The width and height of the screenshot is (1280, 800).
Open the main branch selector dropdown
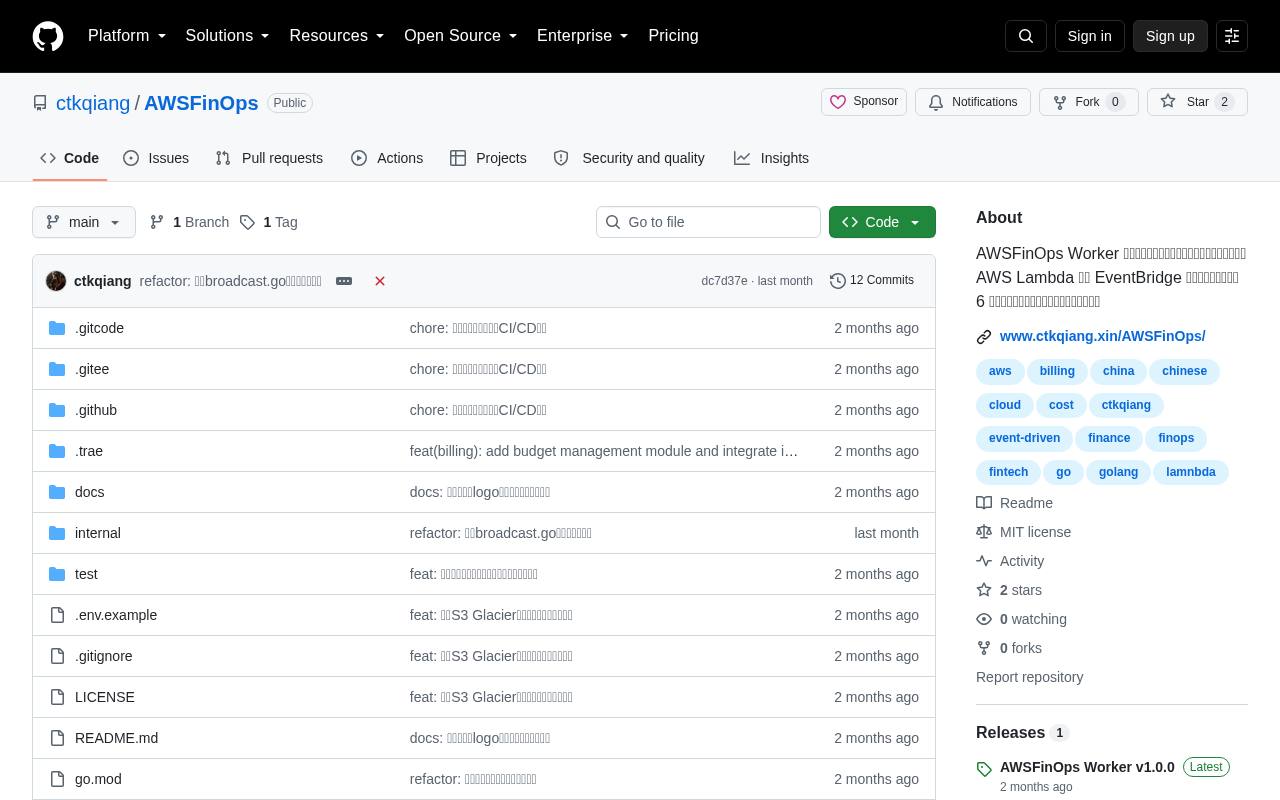(84, 222)
